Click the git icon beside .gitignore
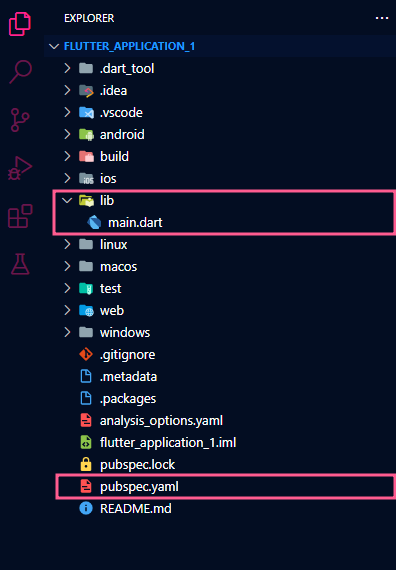The width and height of the screenshot is (396, 570). [x=86, y=354]
